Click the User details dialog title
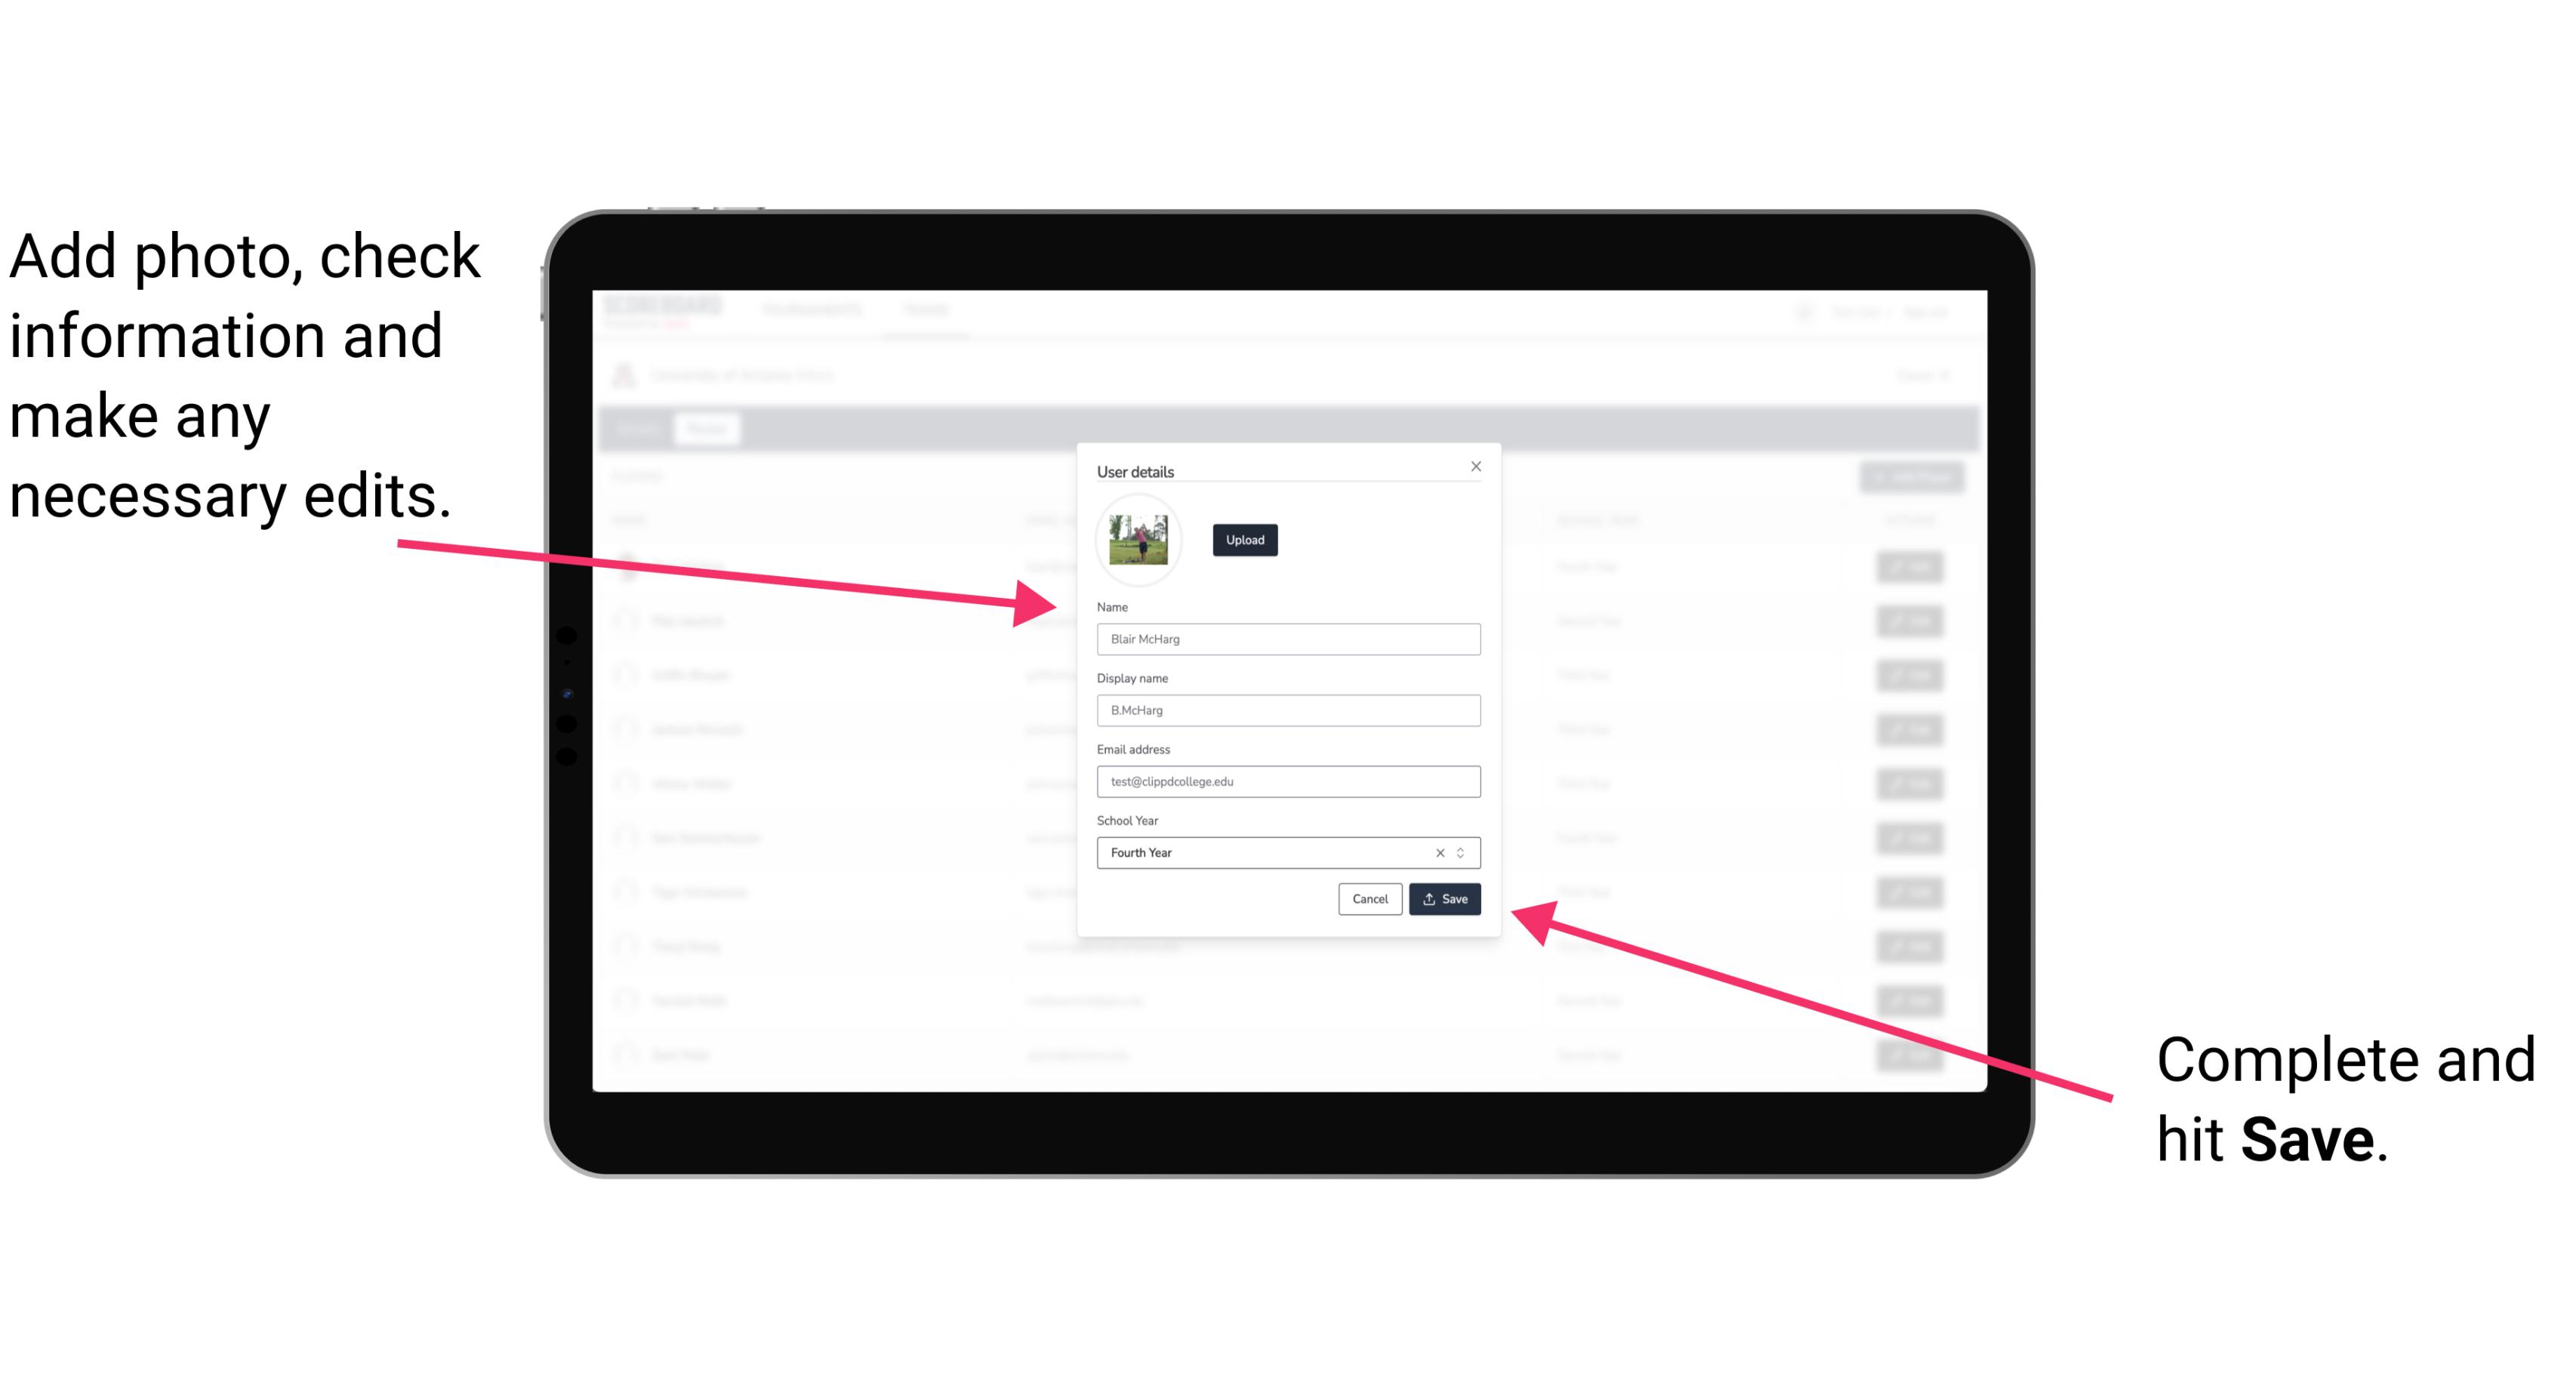Screen dimensions: 2576x1386 click(1137, 471)
